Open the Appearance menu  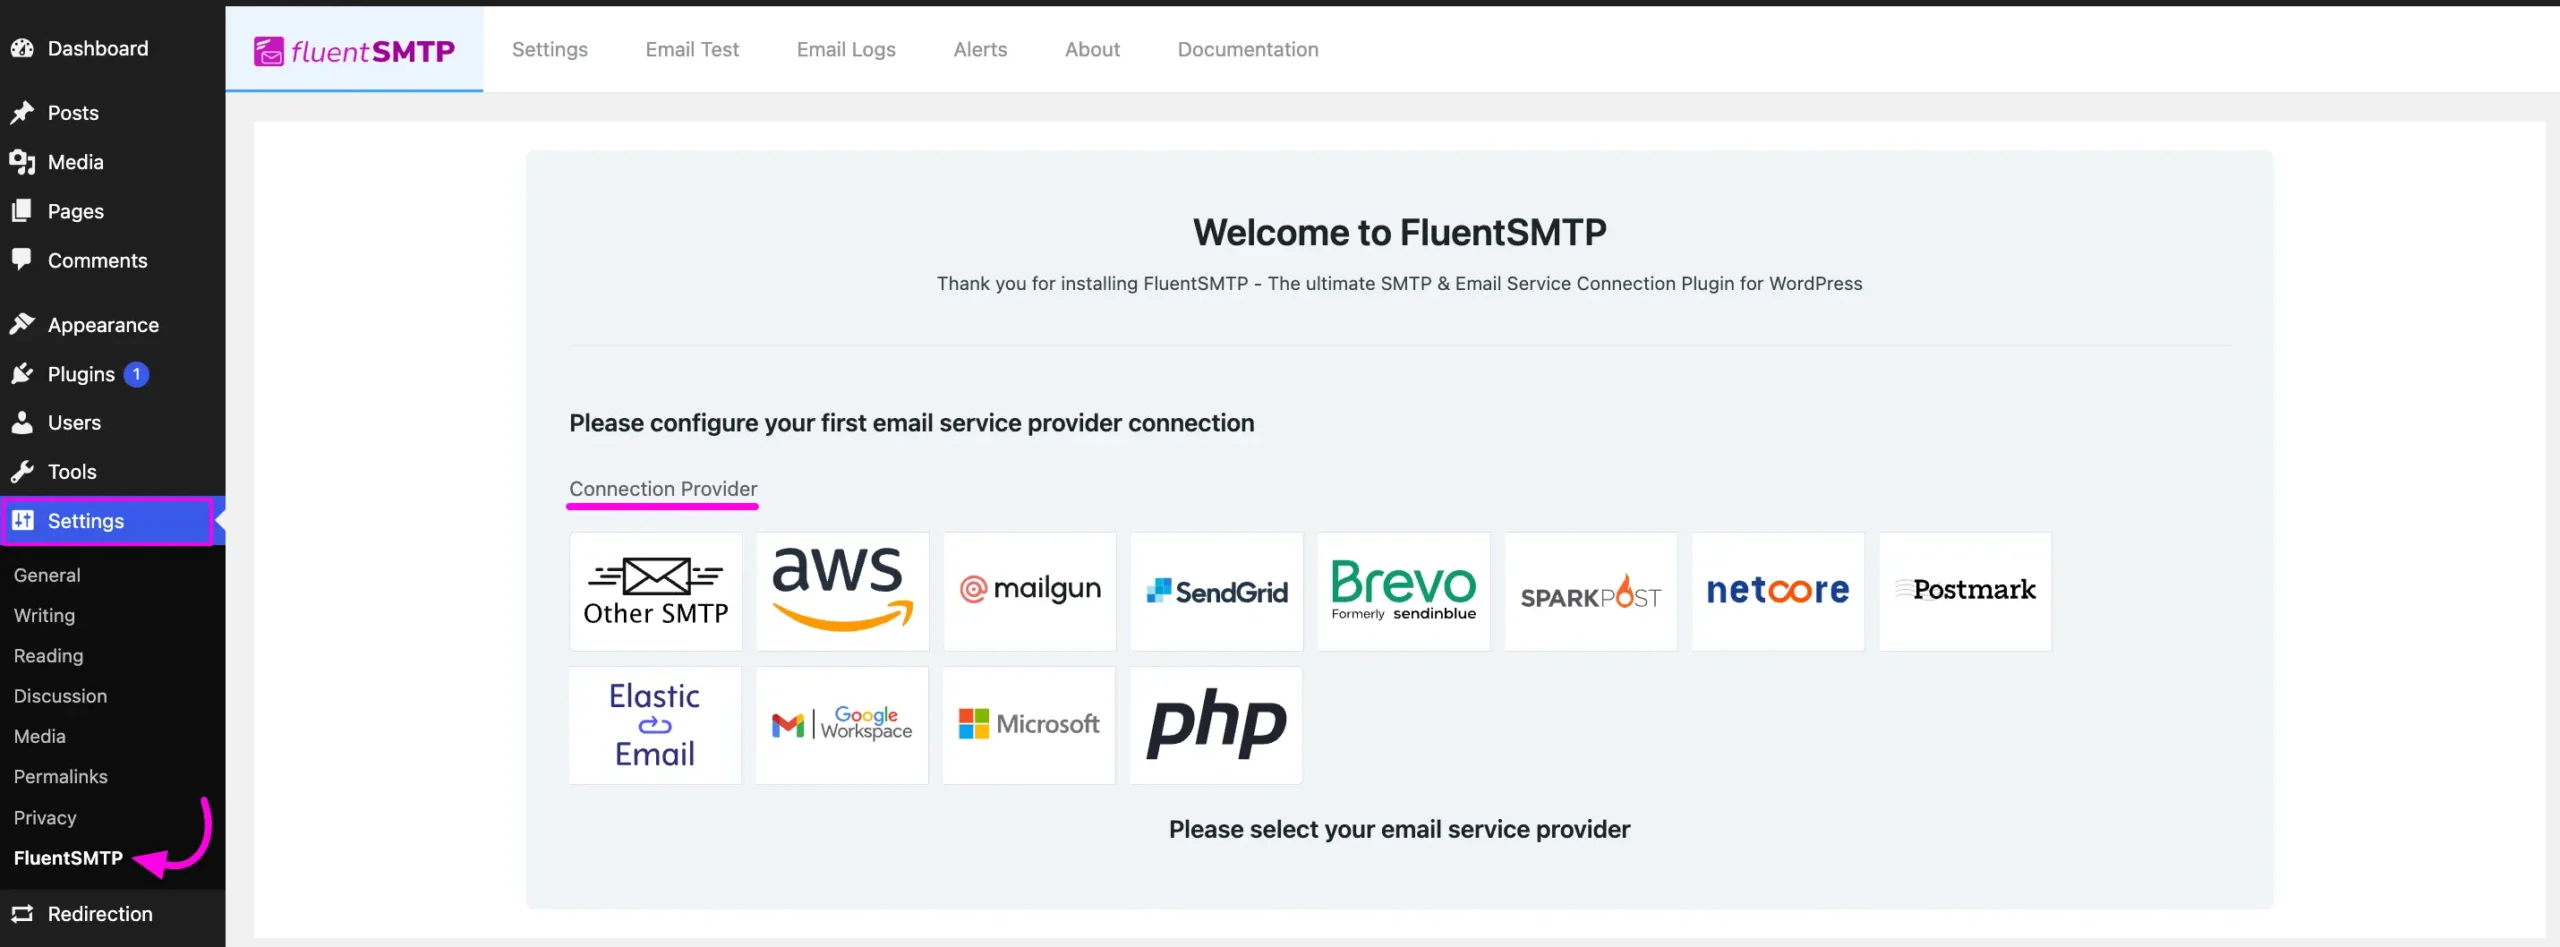point(103,325)
